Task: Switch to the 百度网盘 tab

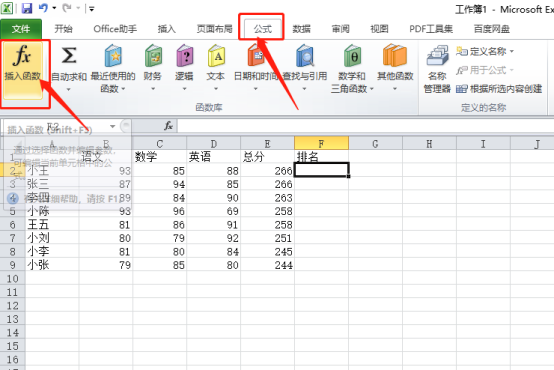Action: (x=491, y=29)
